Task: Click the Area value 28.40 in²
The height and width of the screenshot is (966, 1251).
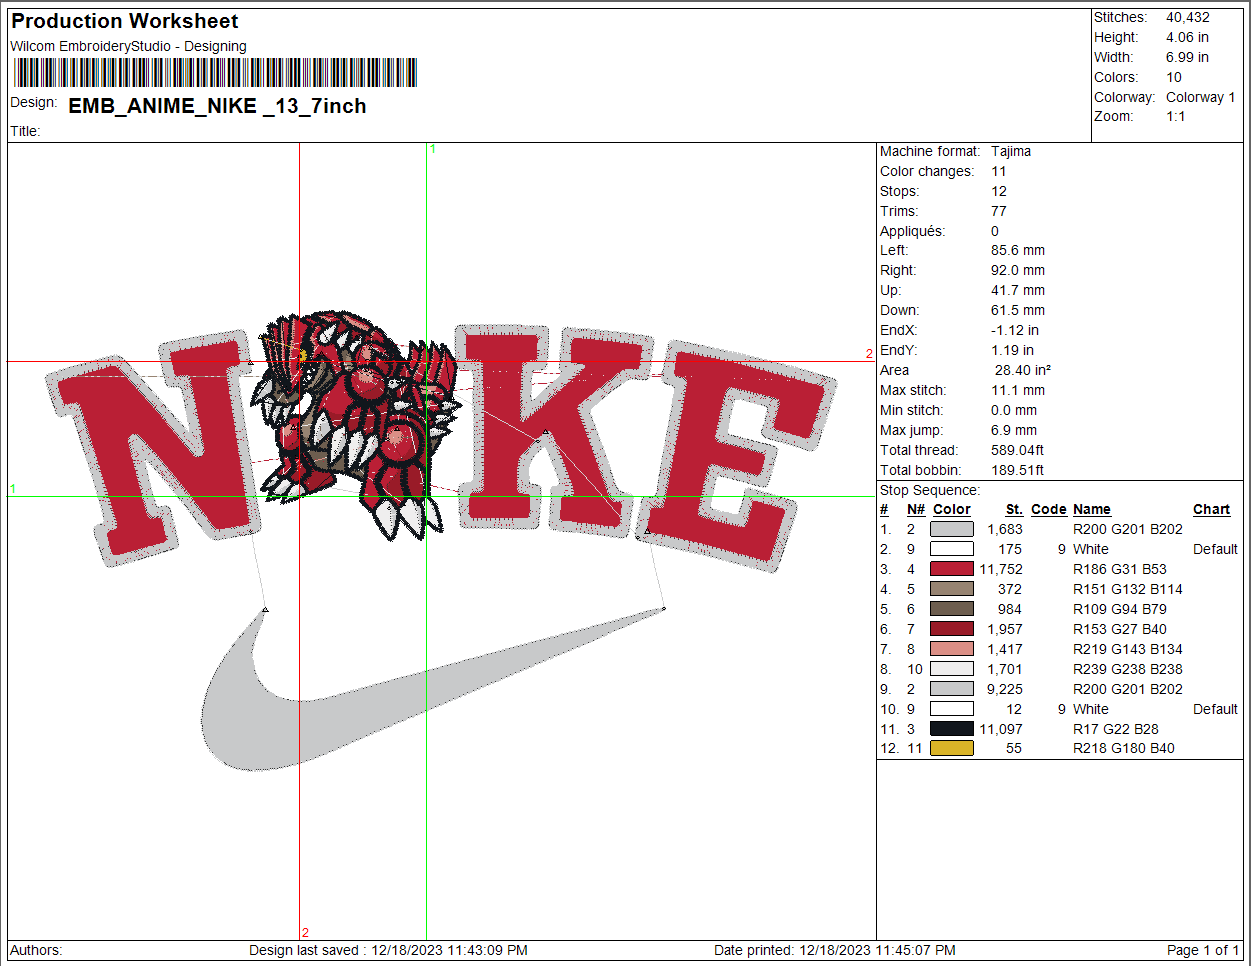Action: tap(1023, 370)
